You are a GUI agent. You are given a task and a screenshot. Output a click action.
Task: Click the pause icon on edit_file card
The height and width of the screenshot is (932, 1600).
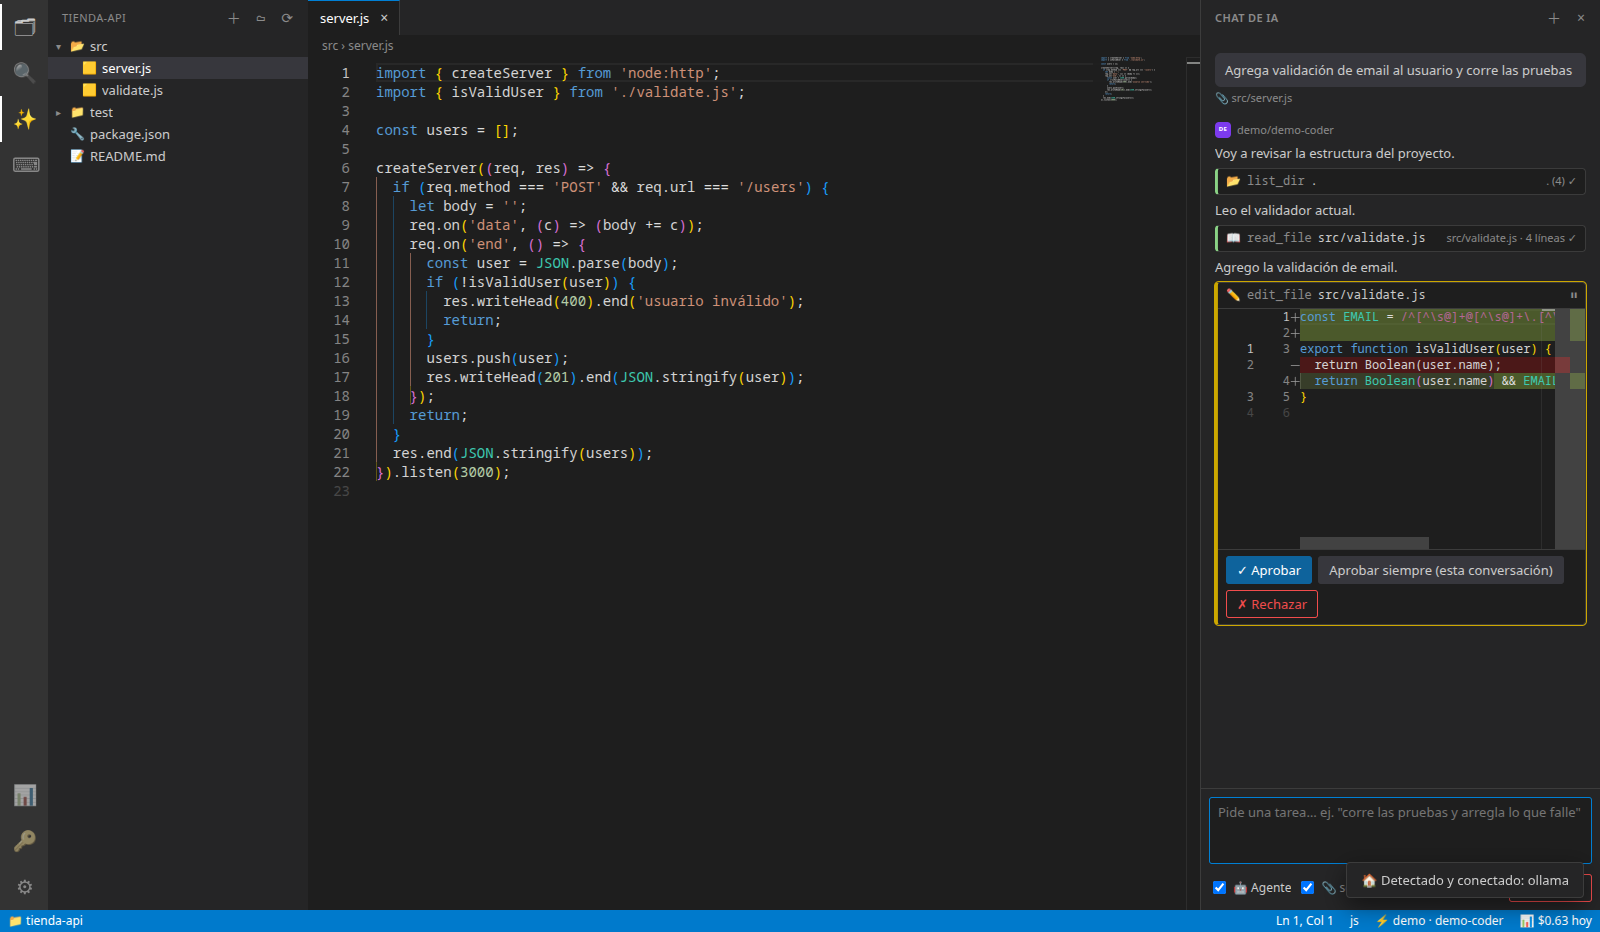point(1573,295)
